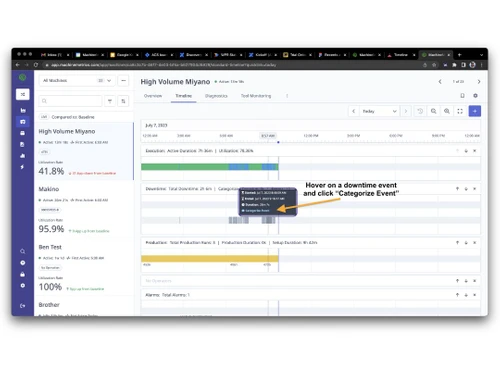This screenshot has height=375, width=500.
Task: Go to previous machine with left chevron
Action: pos(440,82)
